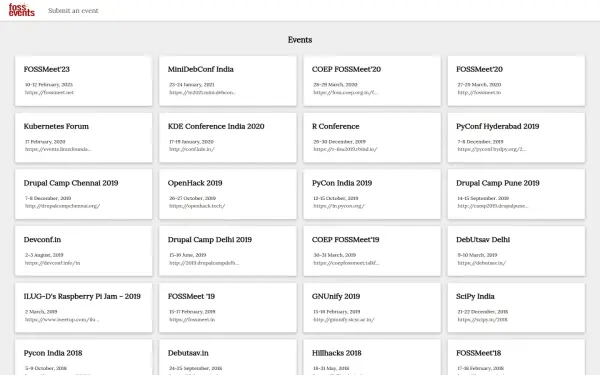Select the Drupal Camp Delhi 2019 title

coord(210,240)
